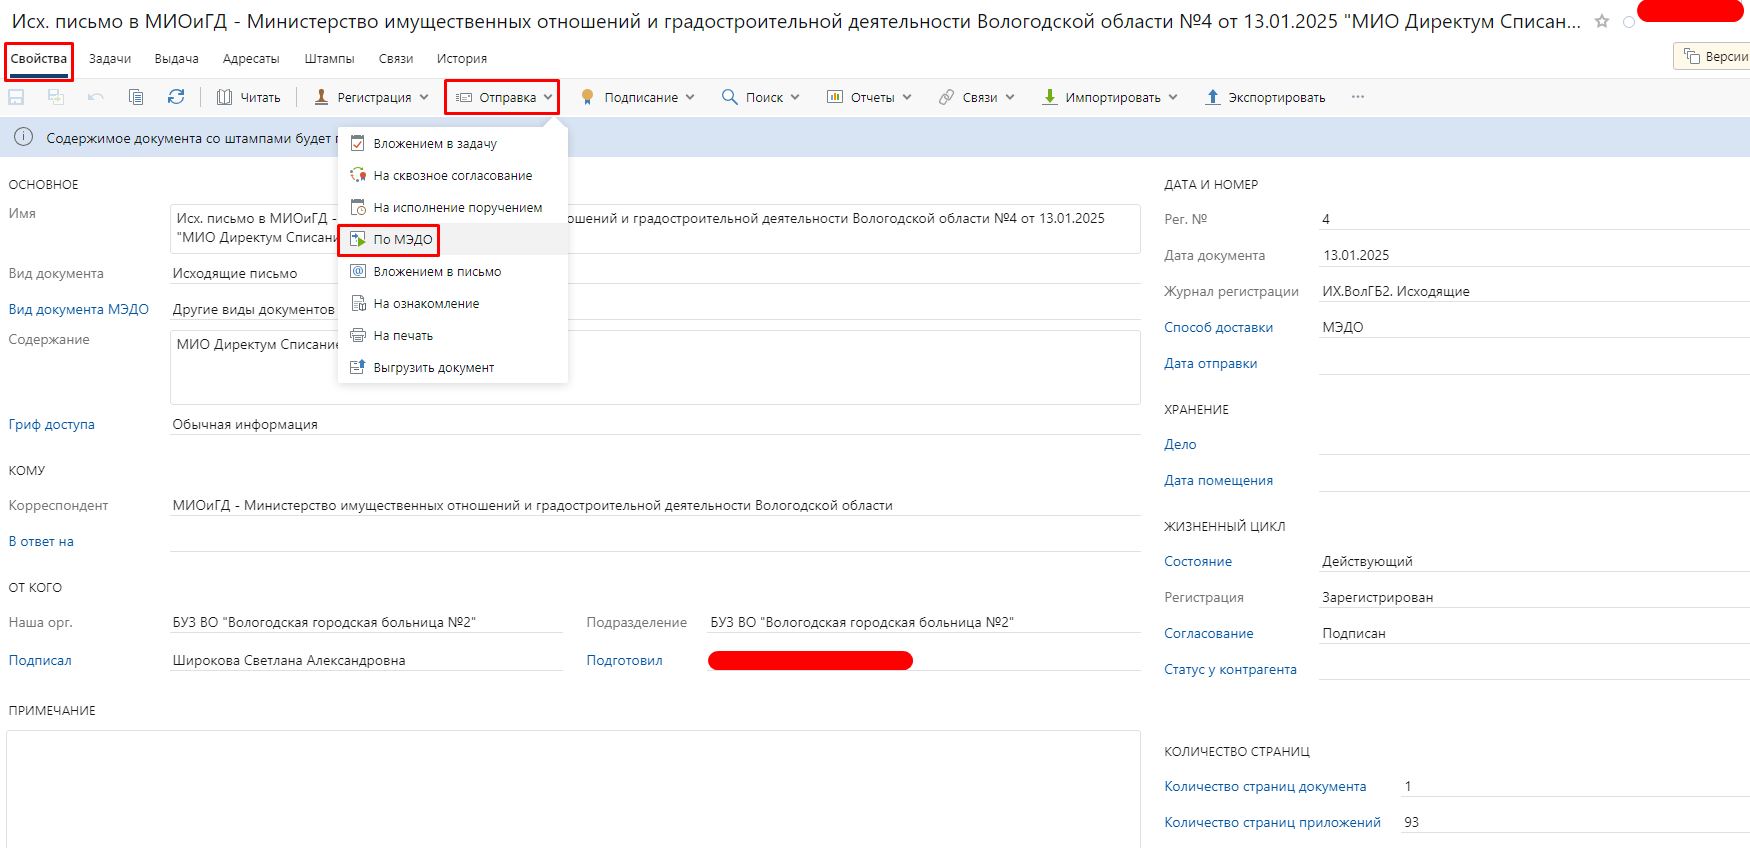
Task: Click the info icon in notification bar
Action: pyautogui.click(x=23, y=138)
